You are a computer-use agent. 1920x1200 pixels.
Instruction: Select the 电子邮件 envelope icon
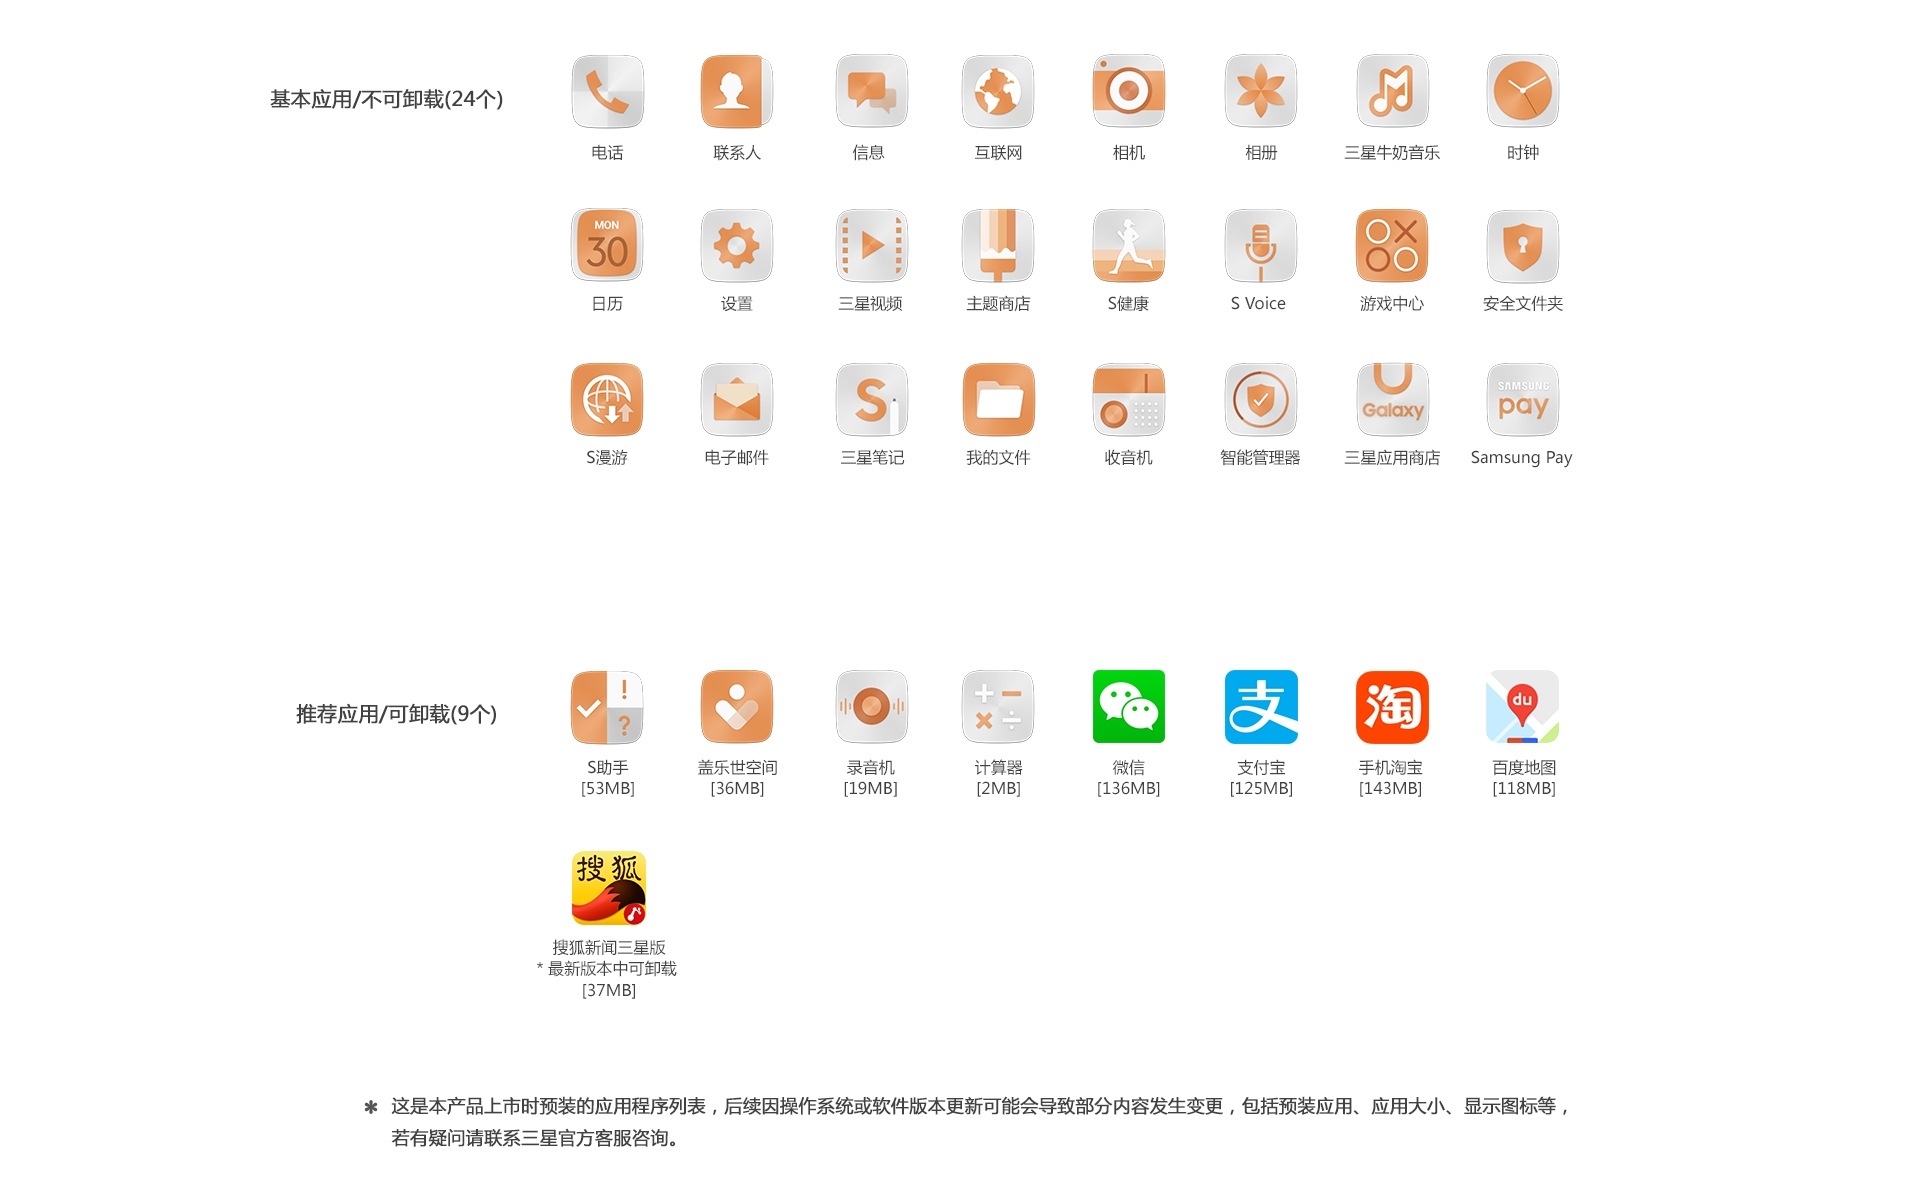click(x=737, y=399)
